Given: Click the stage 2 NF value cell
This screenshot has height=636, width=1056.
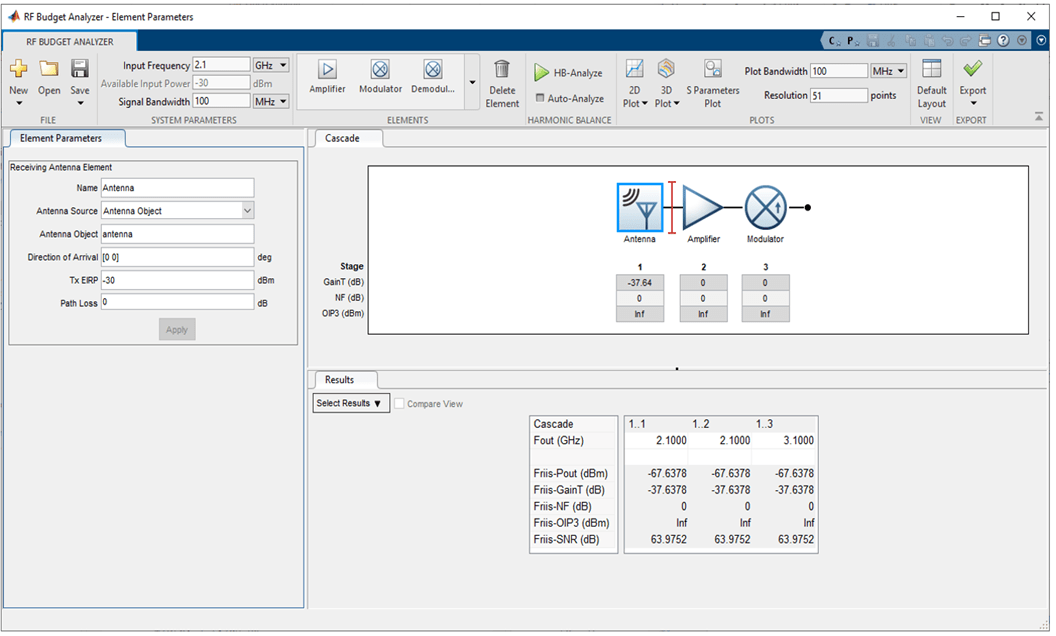Looking at the screenshot, I should tap(703, 298).
